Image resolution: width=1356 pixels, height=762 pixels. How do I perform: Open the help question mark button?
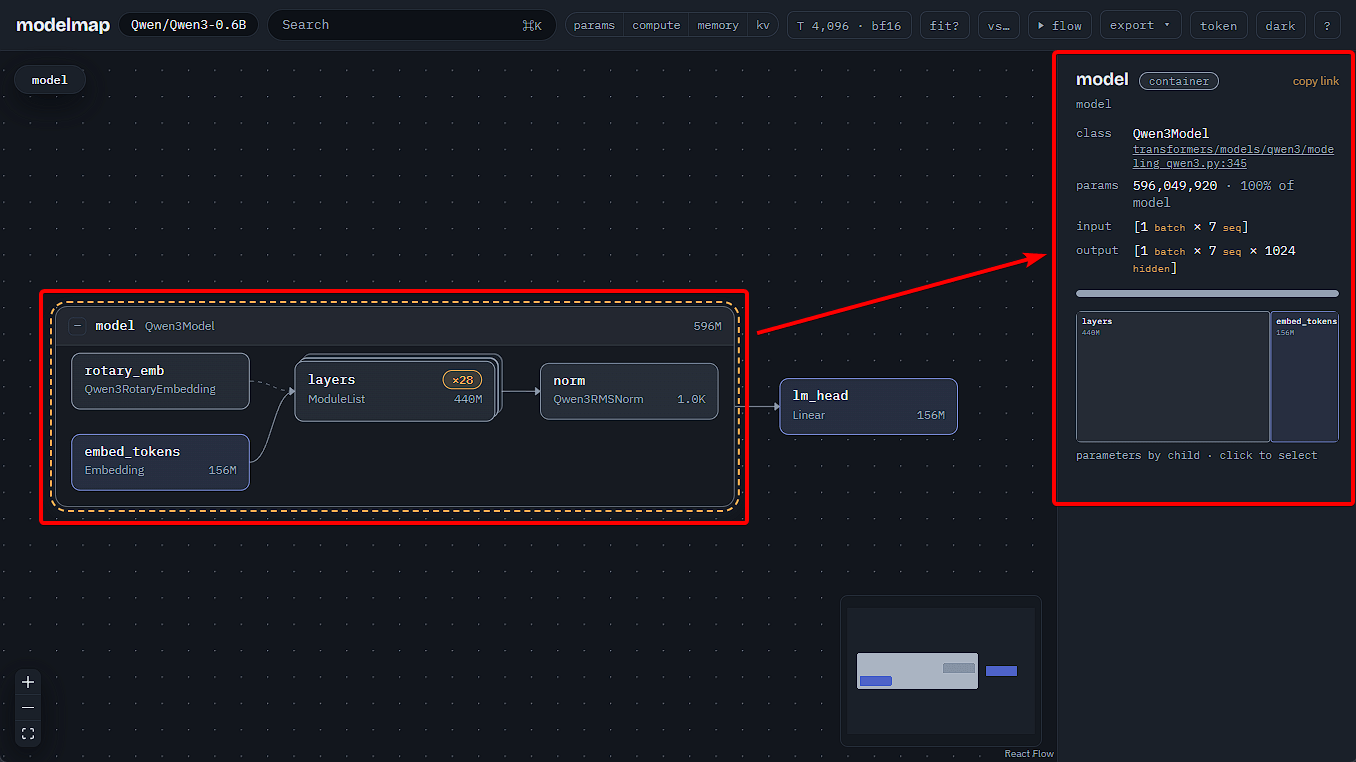point(1327,25)
